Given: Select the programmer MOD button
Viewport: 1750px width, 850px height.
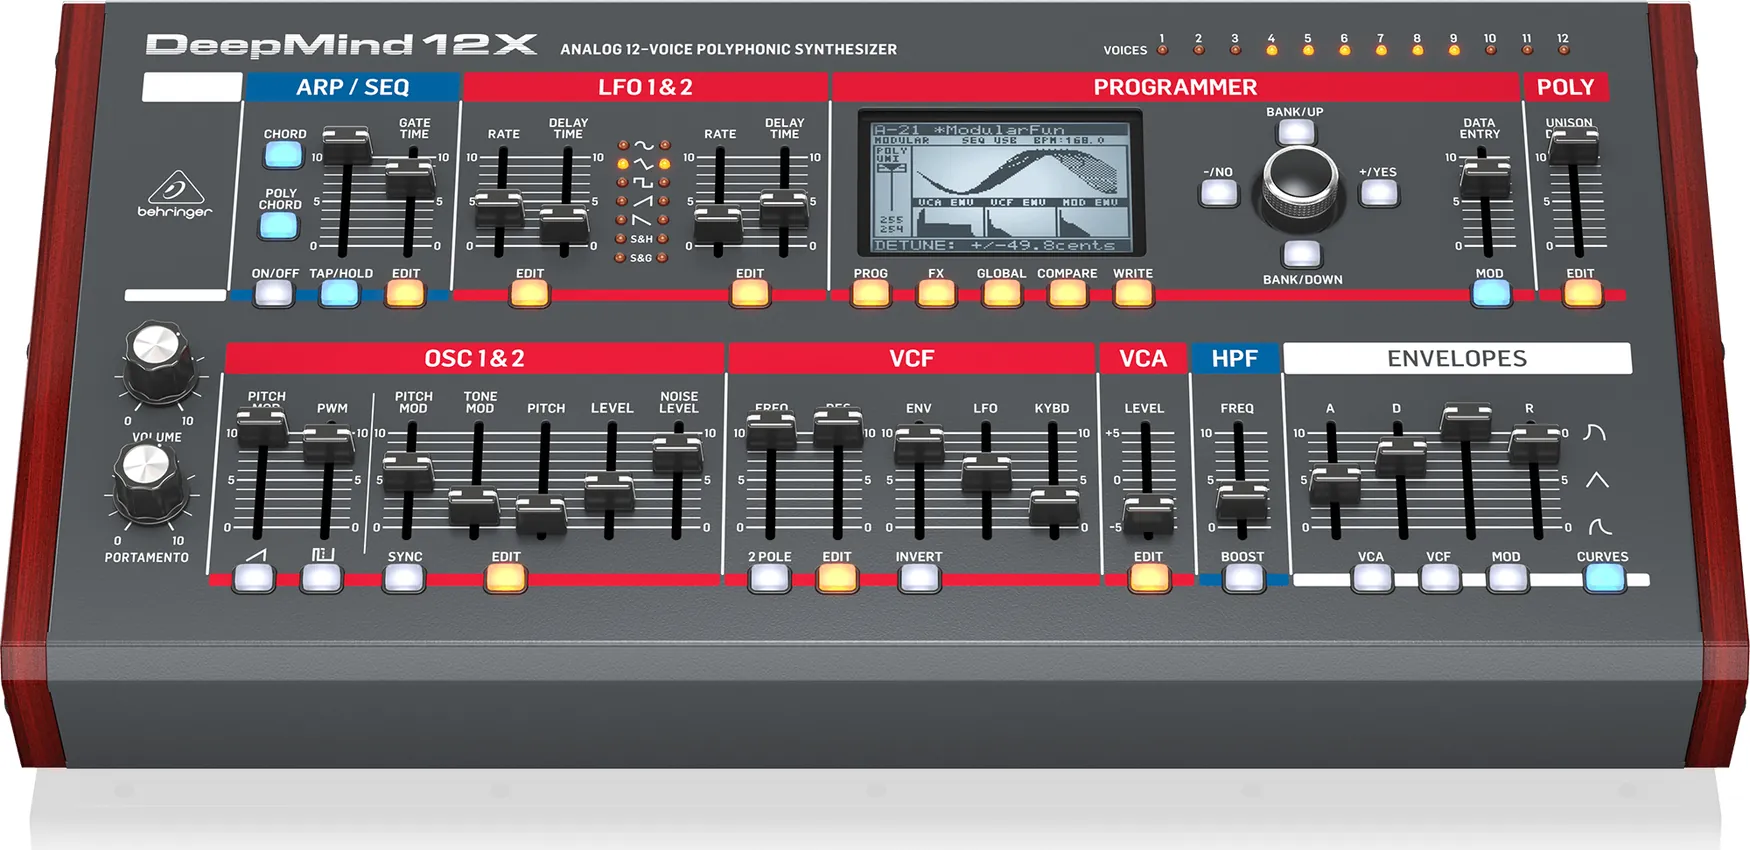Looking at the screenshot, I should [x=1491, y=293].
